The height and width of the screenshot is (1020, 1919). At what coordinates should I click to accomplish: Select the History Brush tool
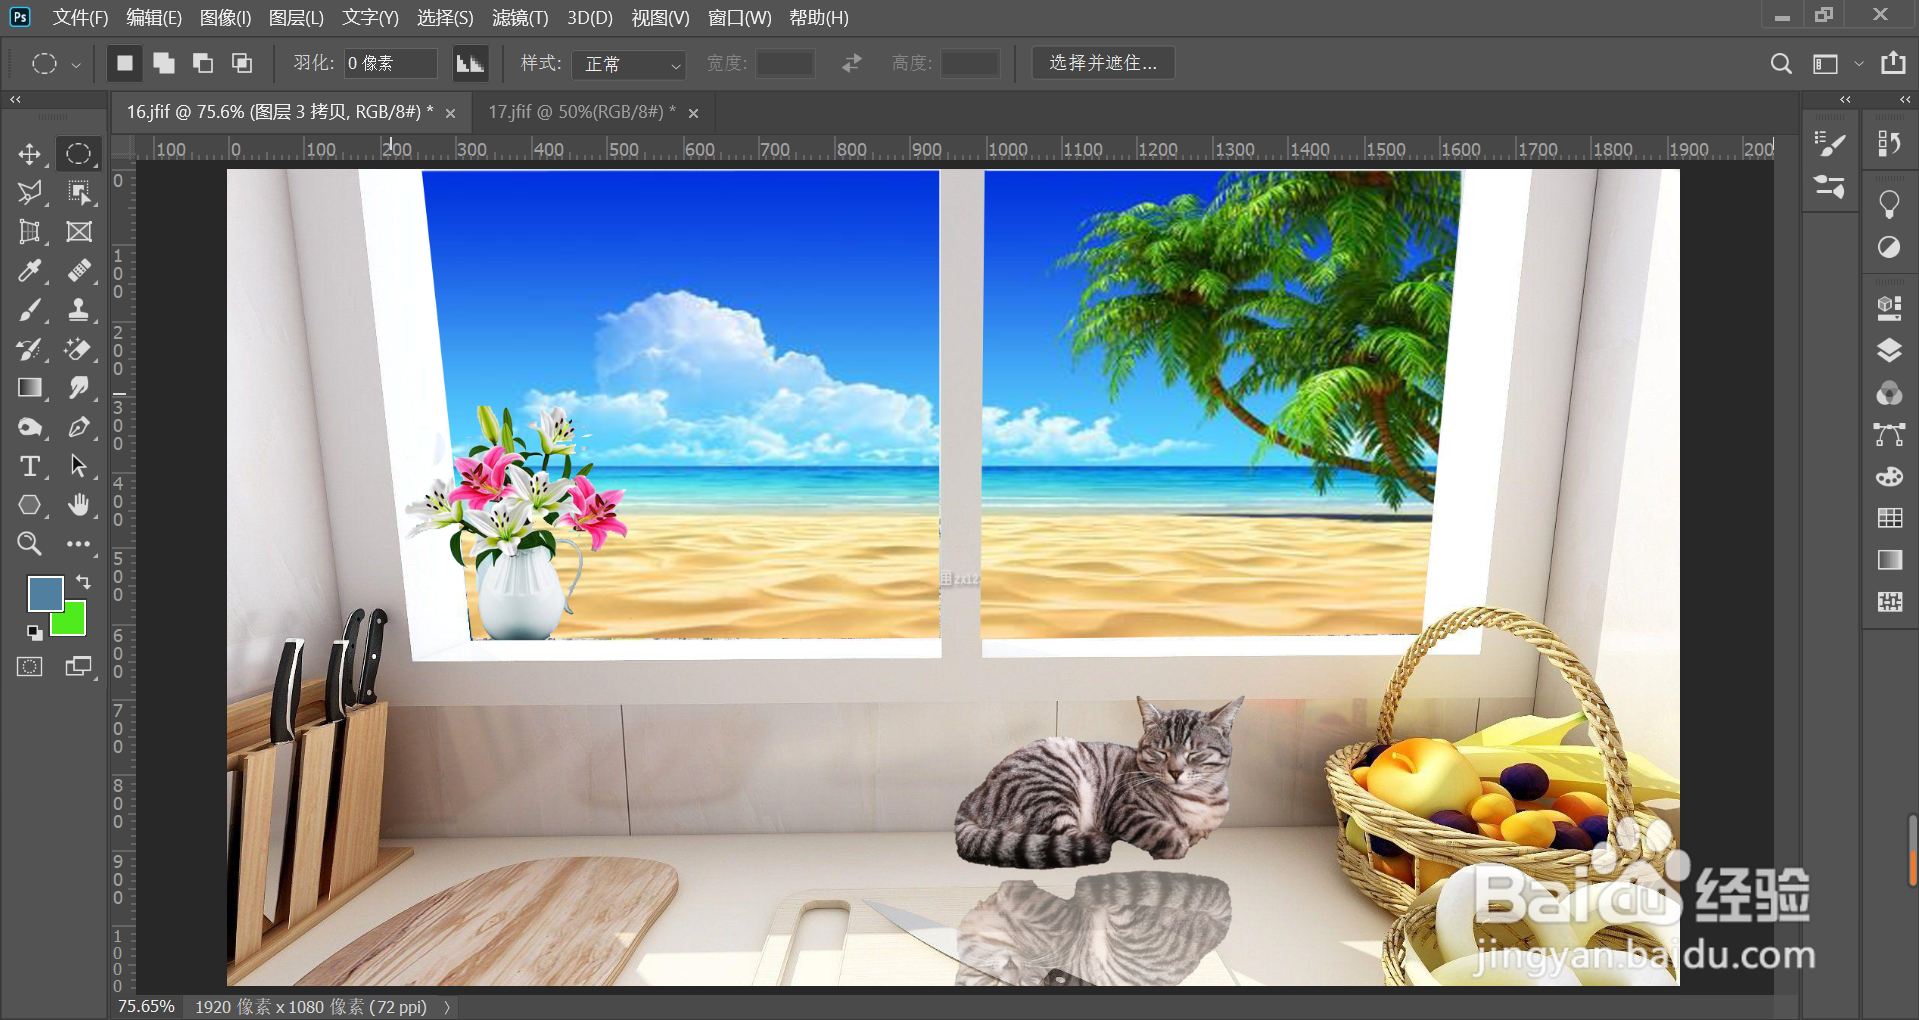[30, 349]
